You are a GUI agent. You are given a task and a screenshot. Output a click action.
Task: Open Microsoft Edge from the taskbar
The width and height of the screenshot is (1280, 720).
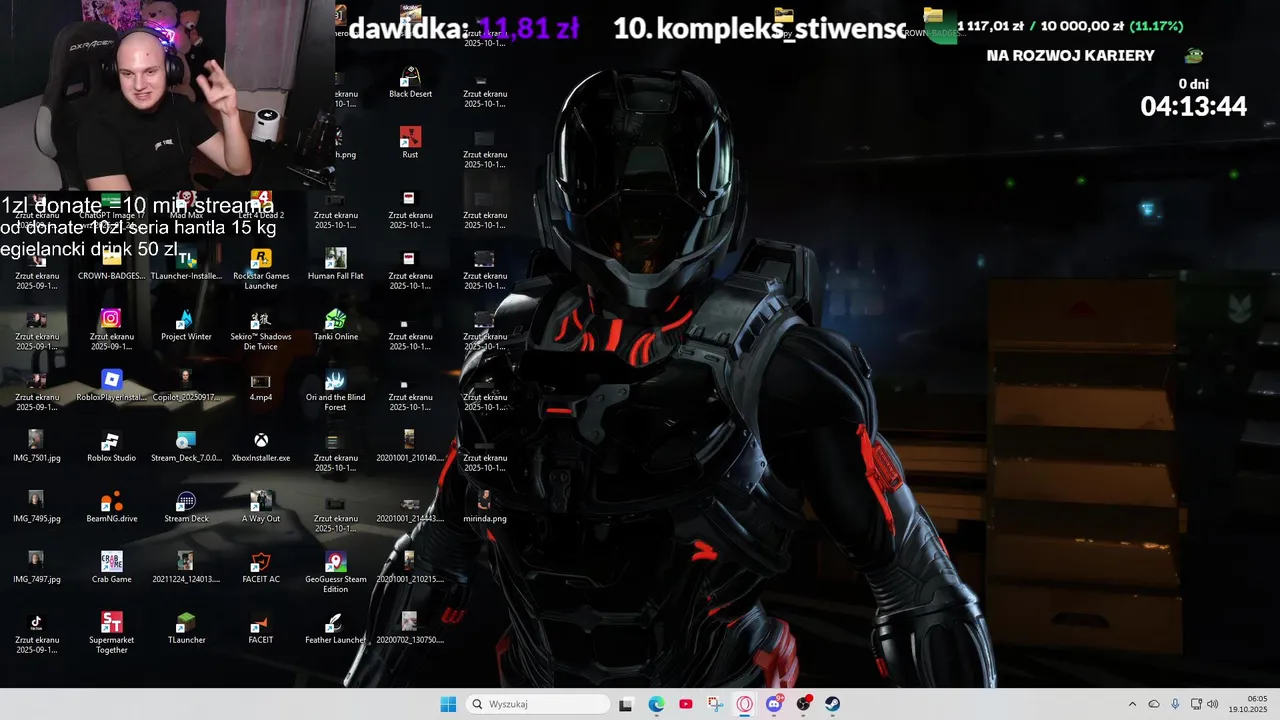[656, 704]
